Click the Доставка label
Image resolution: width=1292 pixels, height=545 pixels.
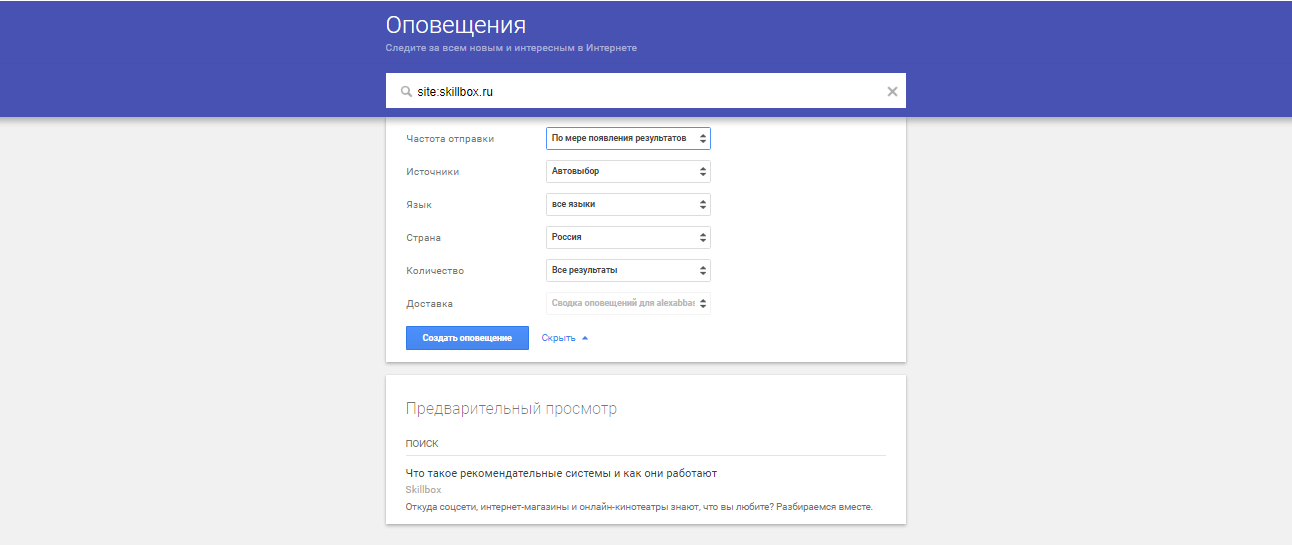[430, 304]
